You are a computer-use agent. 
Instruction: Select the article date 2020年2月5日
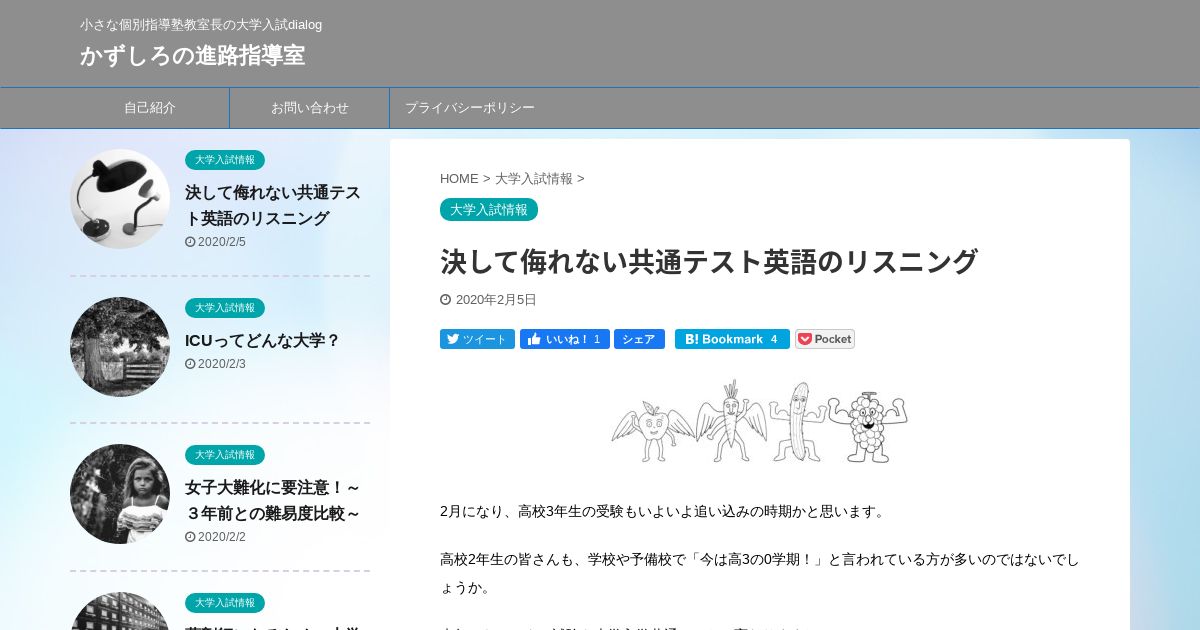489,300
